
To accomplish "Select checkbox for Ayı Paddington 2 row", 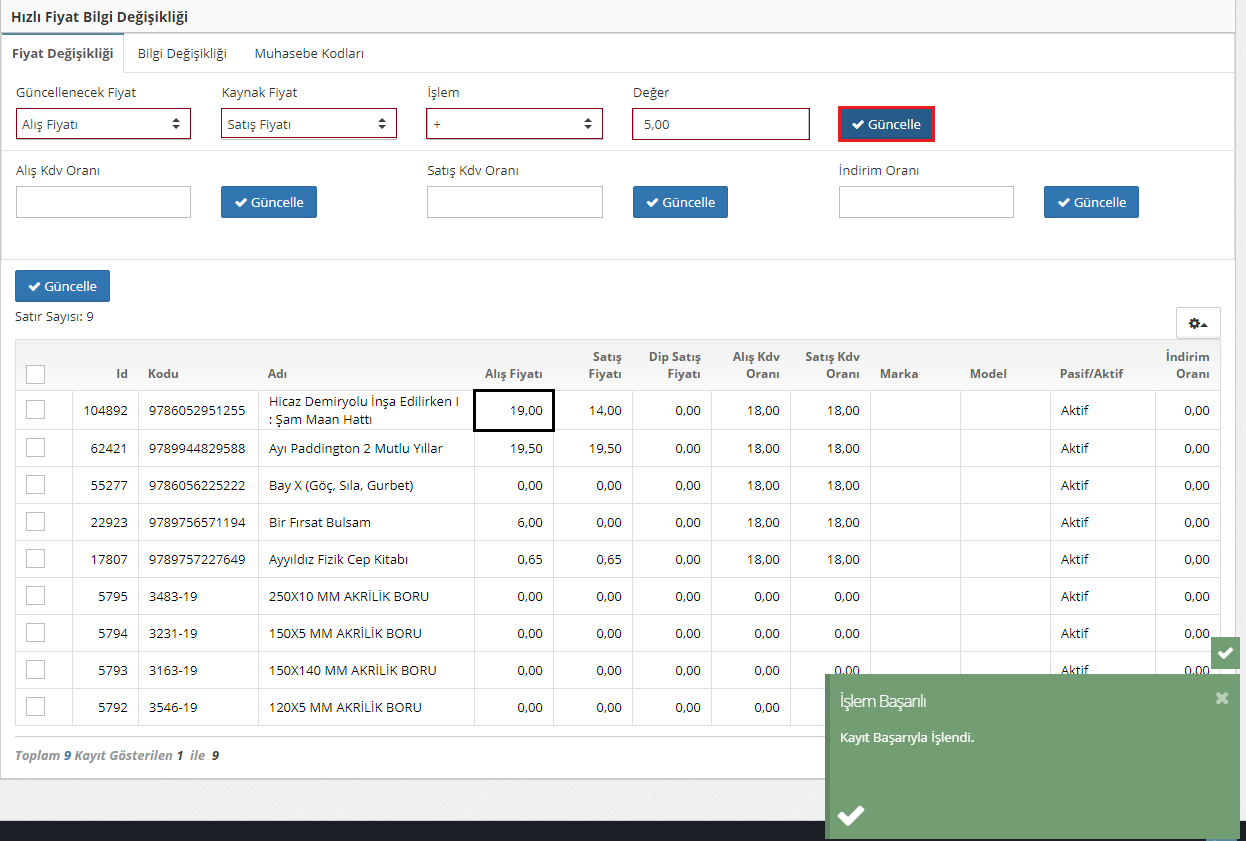I will (36, 448).
